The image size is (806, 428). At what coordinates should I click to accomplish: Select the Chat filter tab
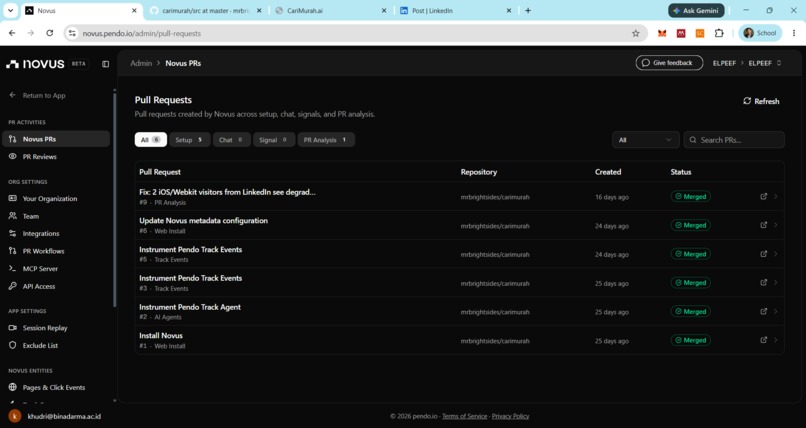pos(232,140)
